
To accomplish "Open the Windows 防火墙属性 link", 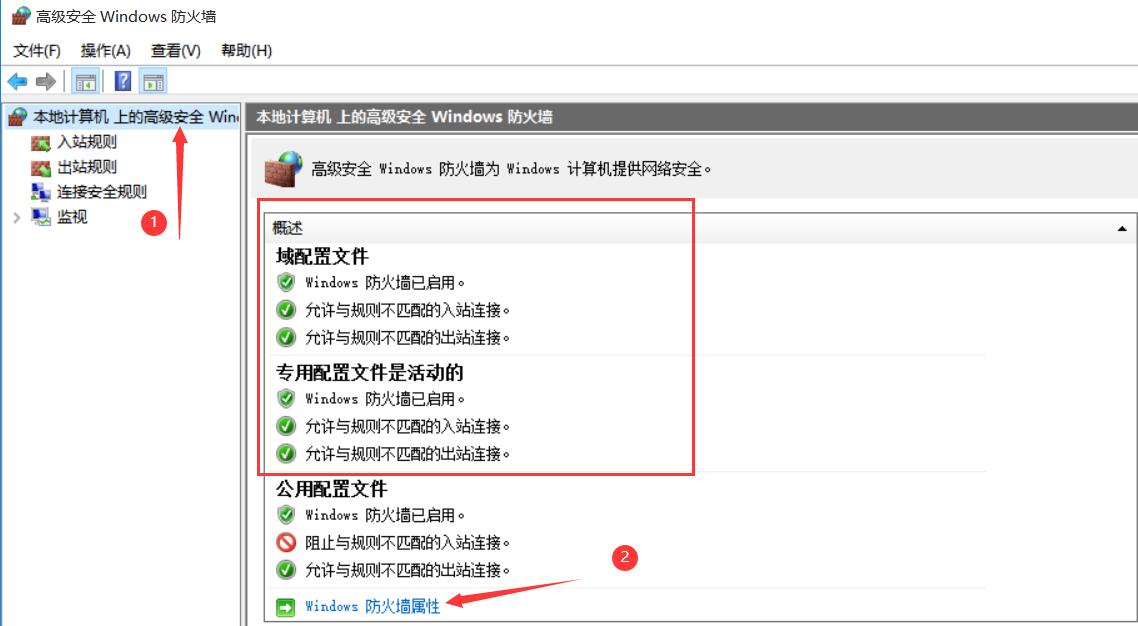I will [372, 606].
